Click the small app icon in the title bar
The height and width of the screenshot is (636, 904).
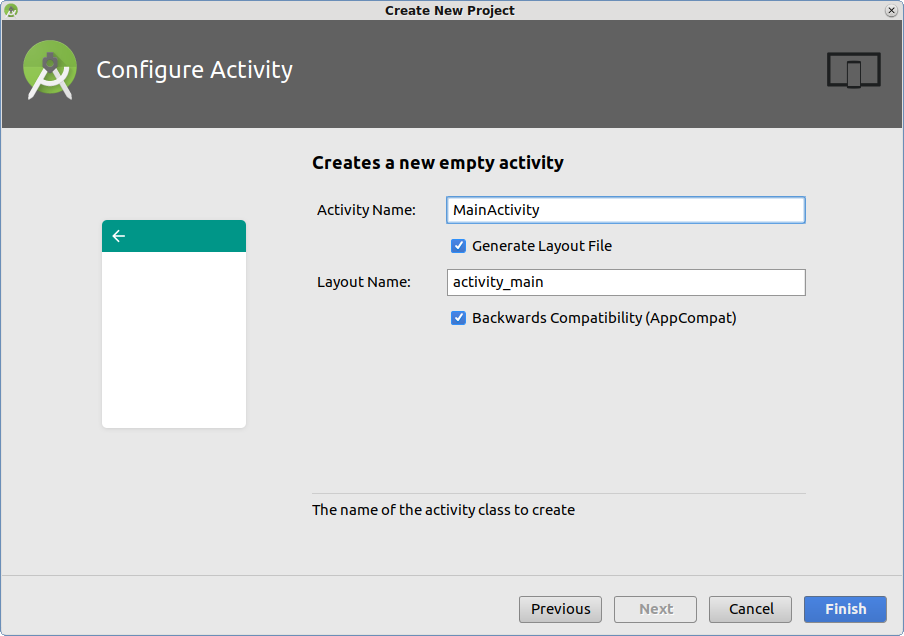click(13, 10)
